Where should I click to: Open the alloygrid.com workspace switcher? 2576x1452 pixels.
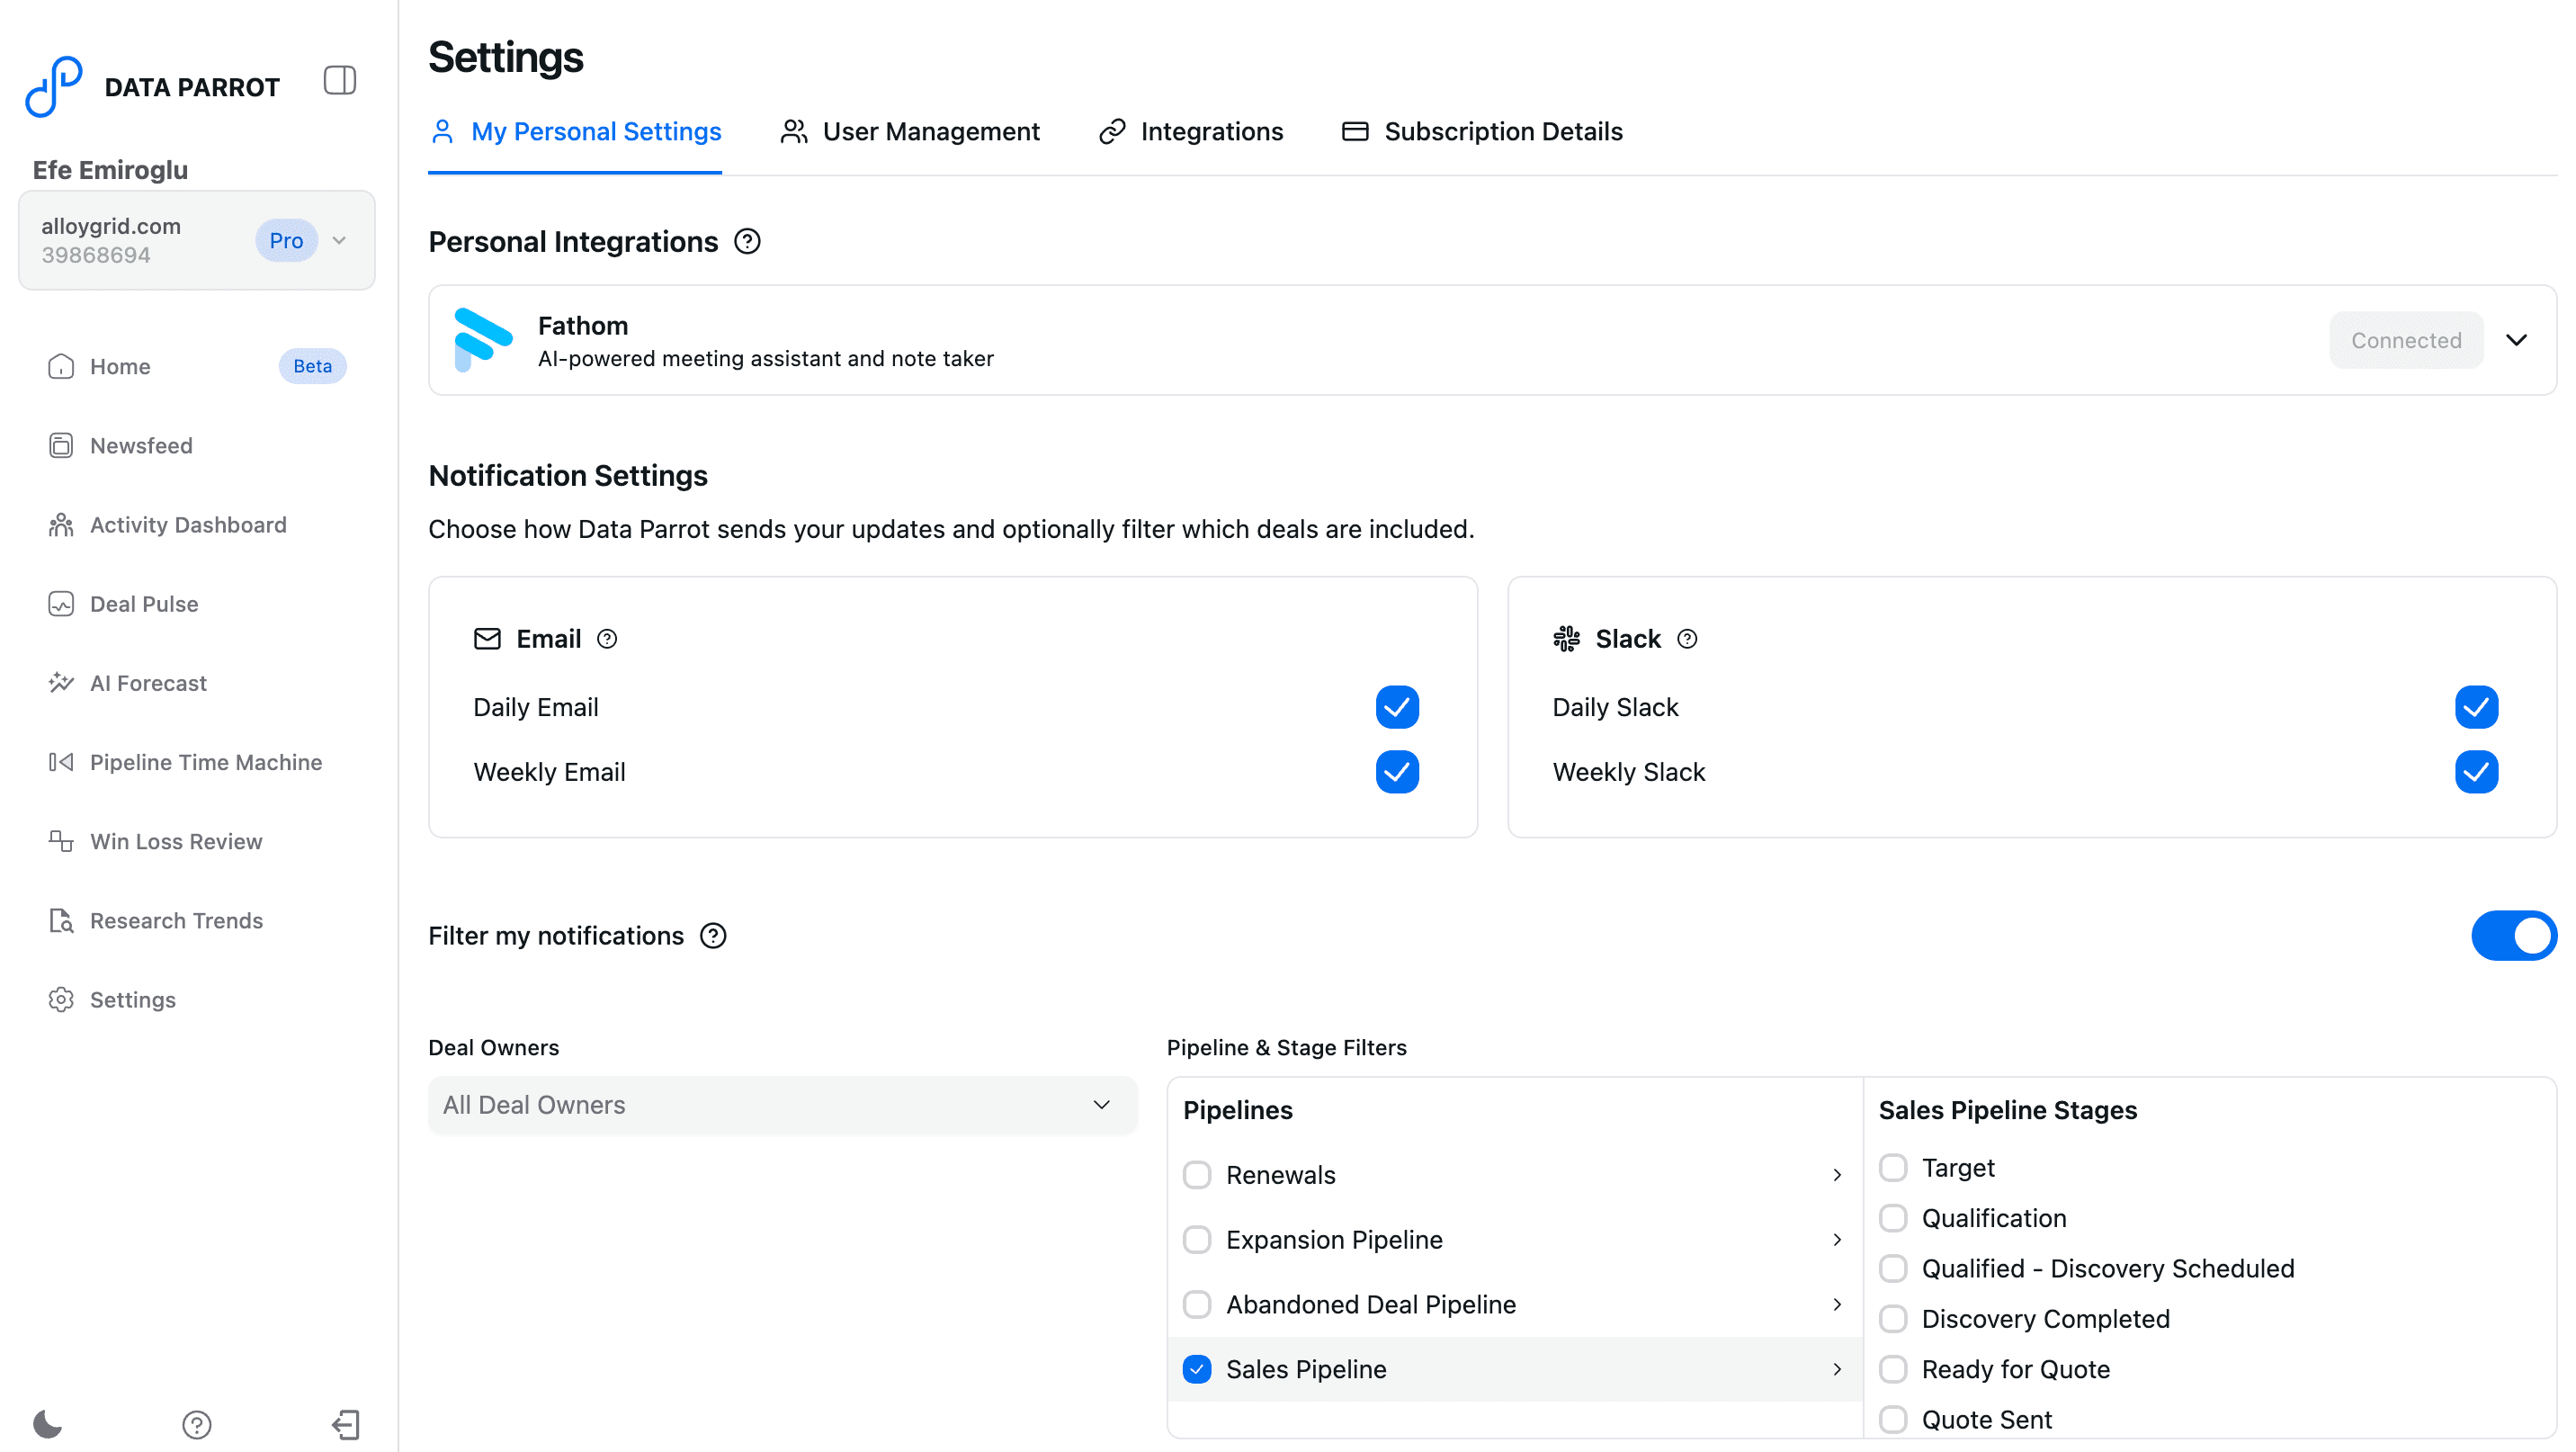coord(340,240)
